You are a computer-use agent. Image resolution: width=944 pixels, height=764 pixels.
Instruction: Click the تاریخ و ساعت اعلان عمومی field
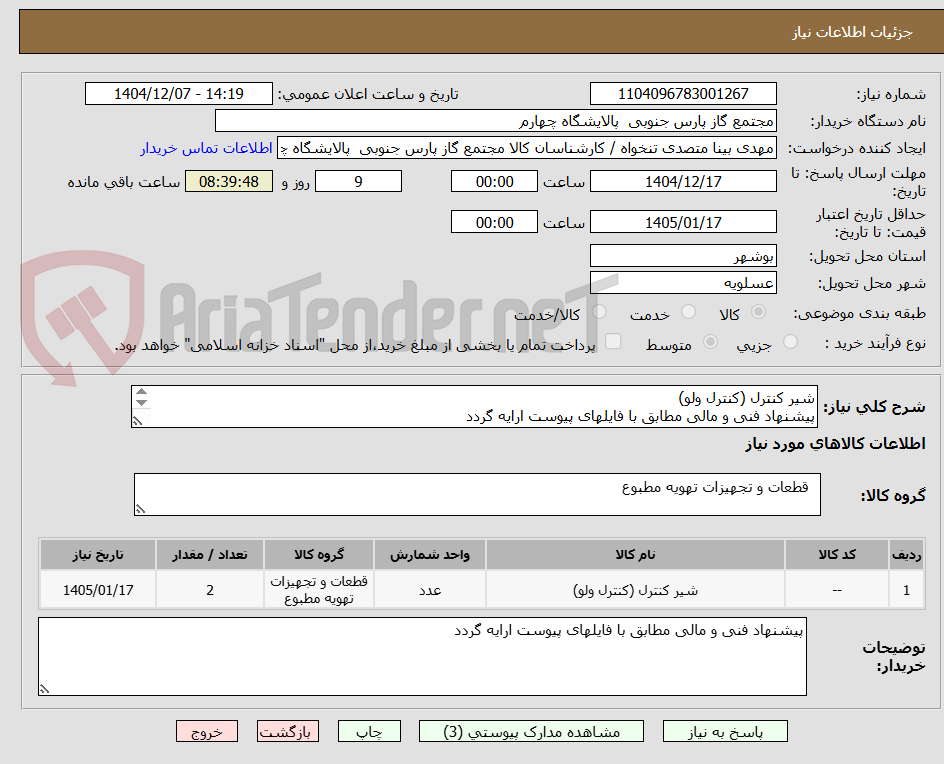pyautogui.click(x=179, y=94)
